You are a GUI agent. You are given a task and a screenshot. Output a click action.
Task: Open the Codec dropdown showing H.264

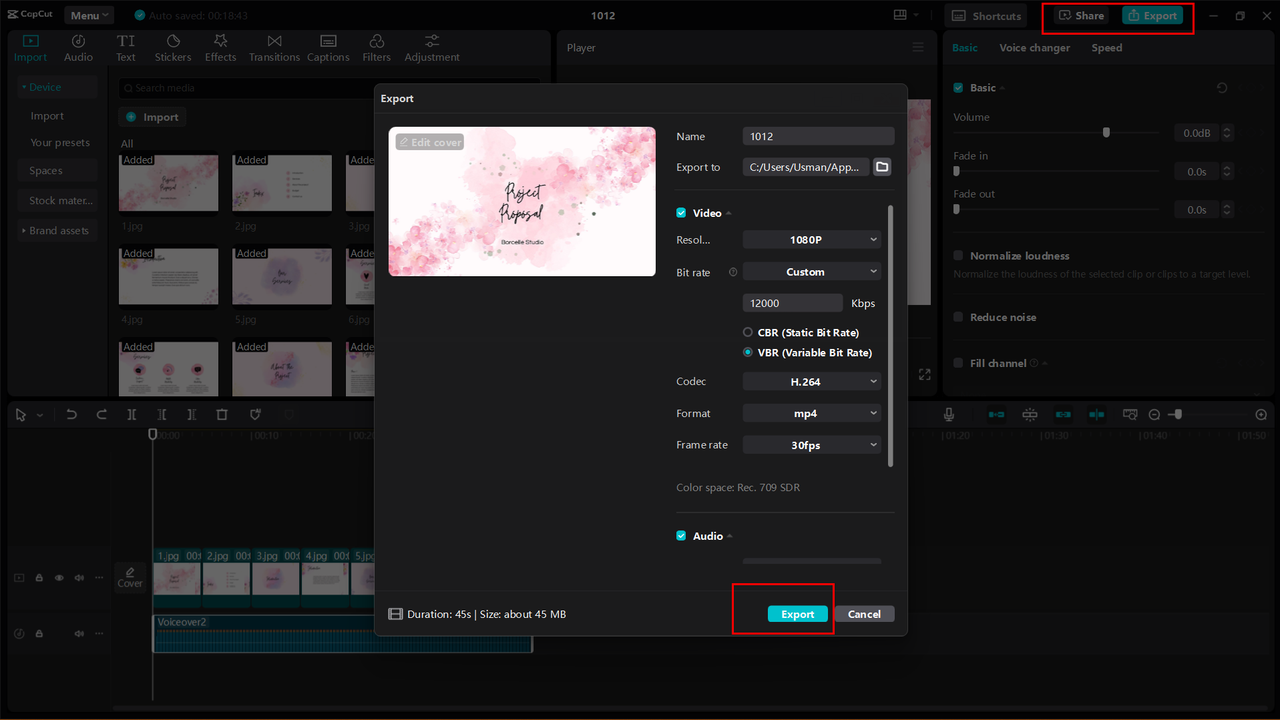[811, 381]
